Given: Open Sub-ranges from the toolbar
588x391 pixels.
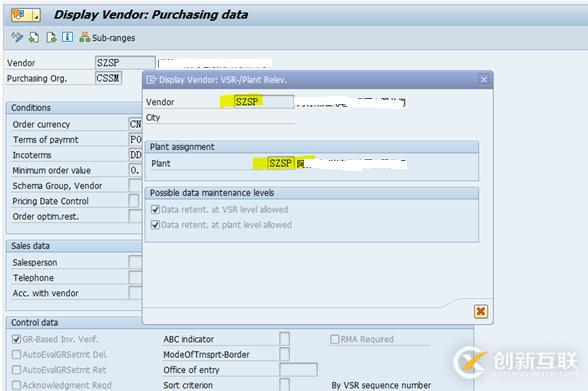Looking at the screenshot, I should point(107,37).
